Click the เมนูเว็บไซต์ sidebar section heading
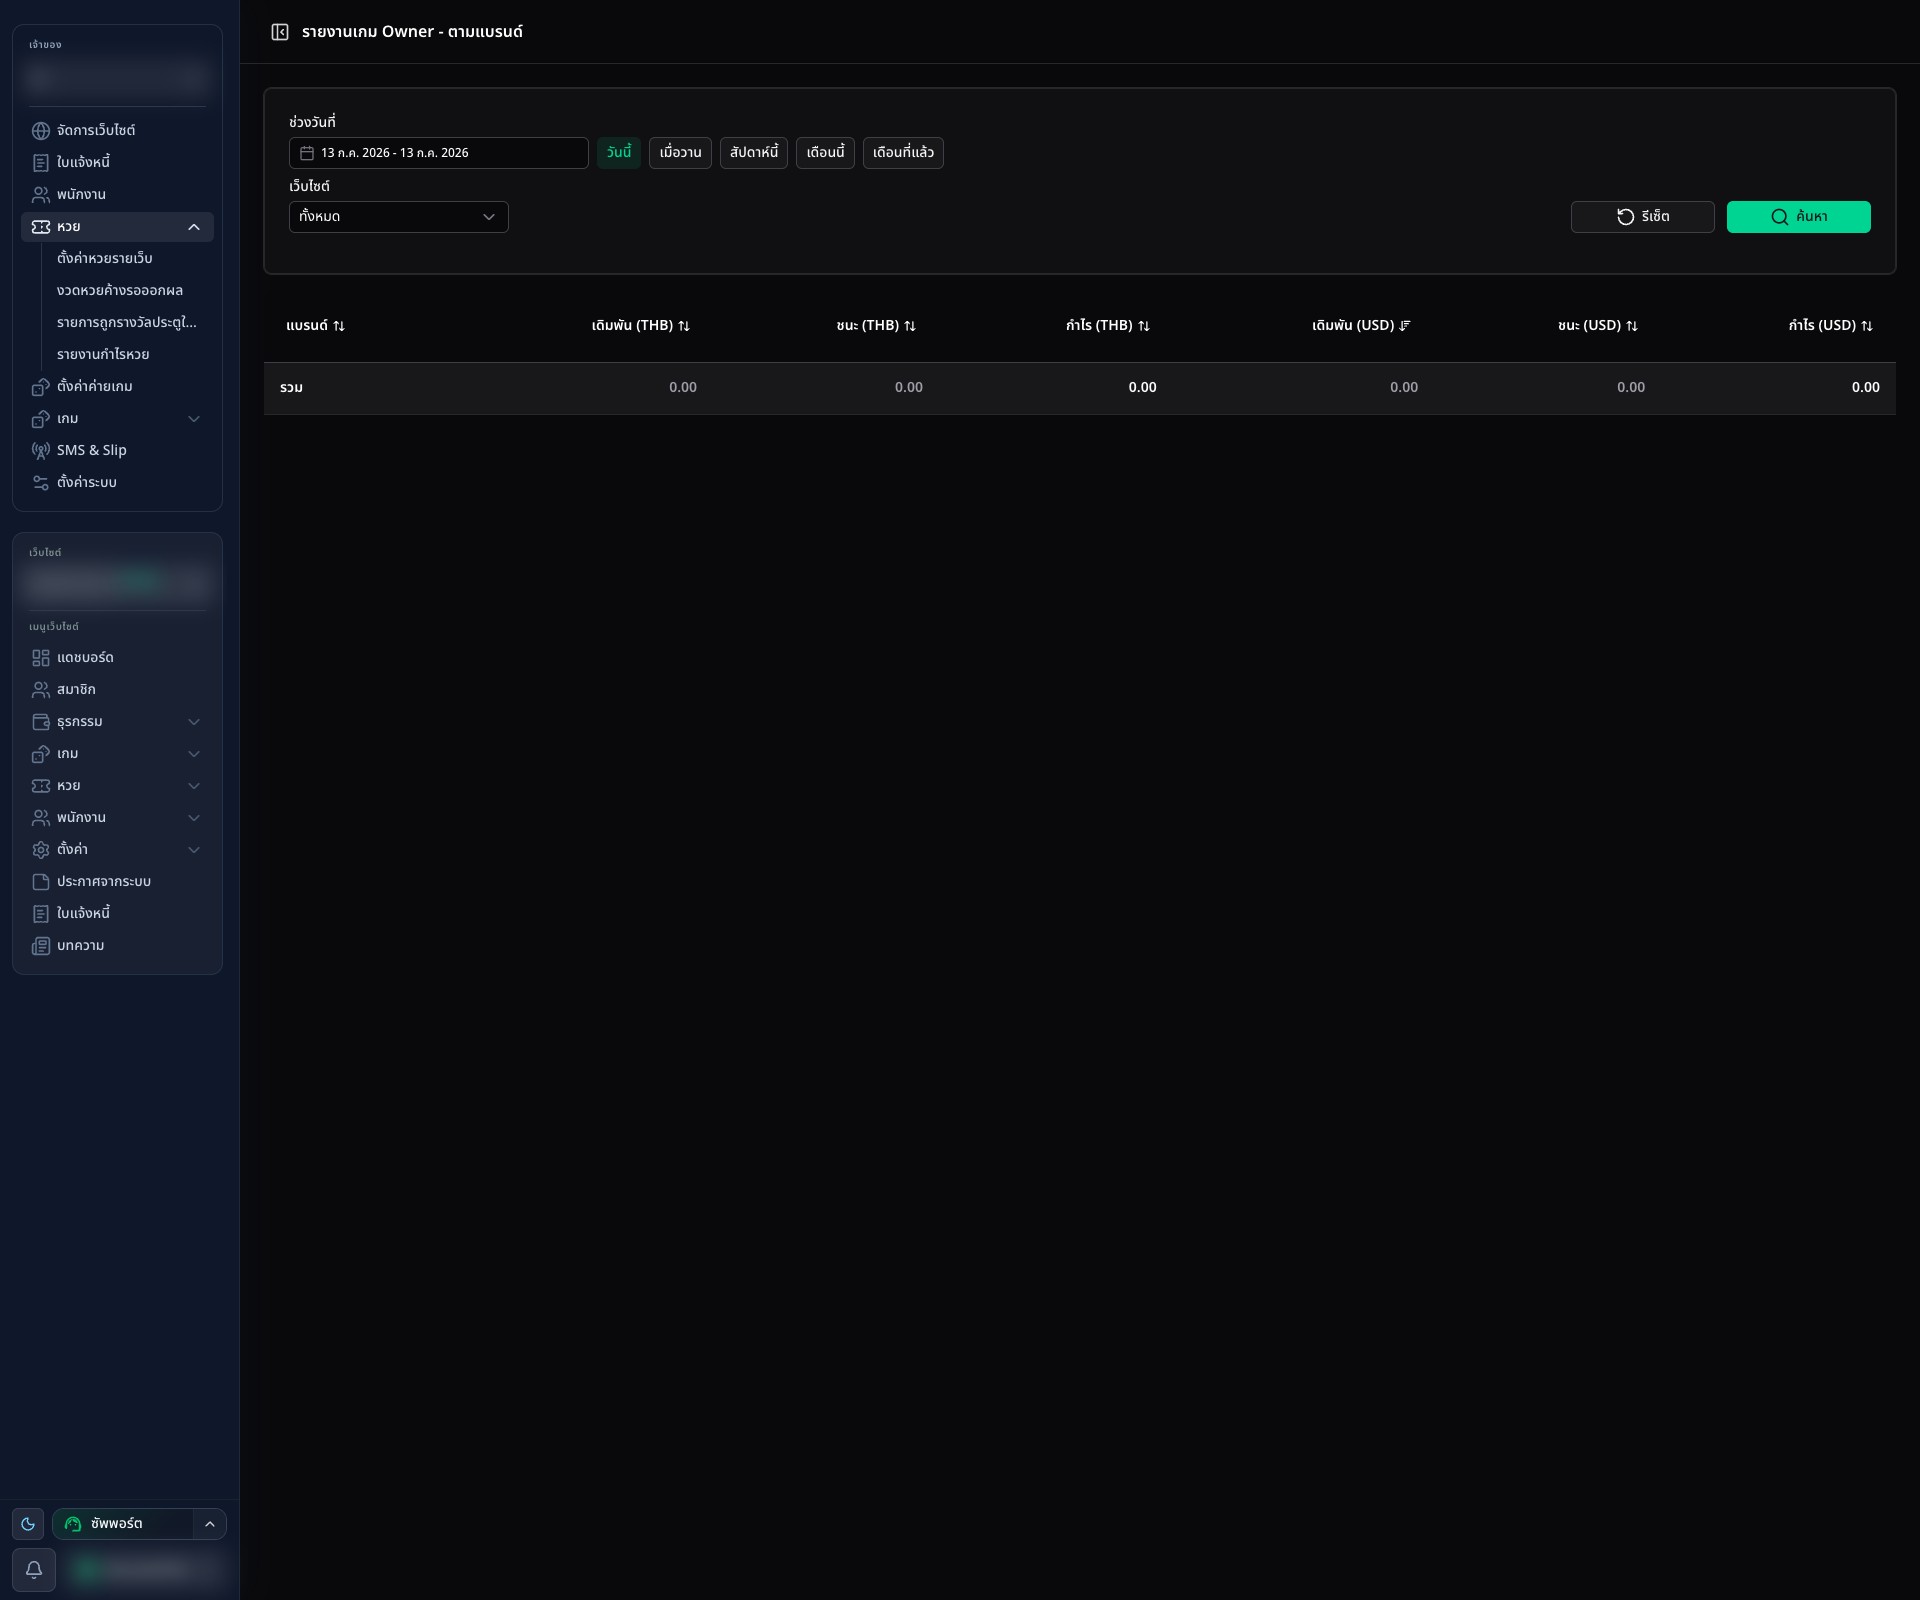 tap(53, 627)
